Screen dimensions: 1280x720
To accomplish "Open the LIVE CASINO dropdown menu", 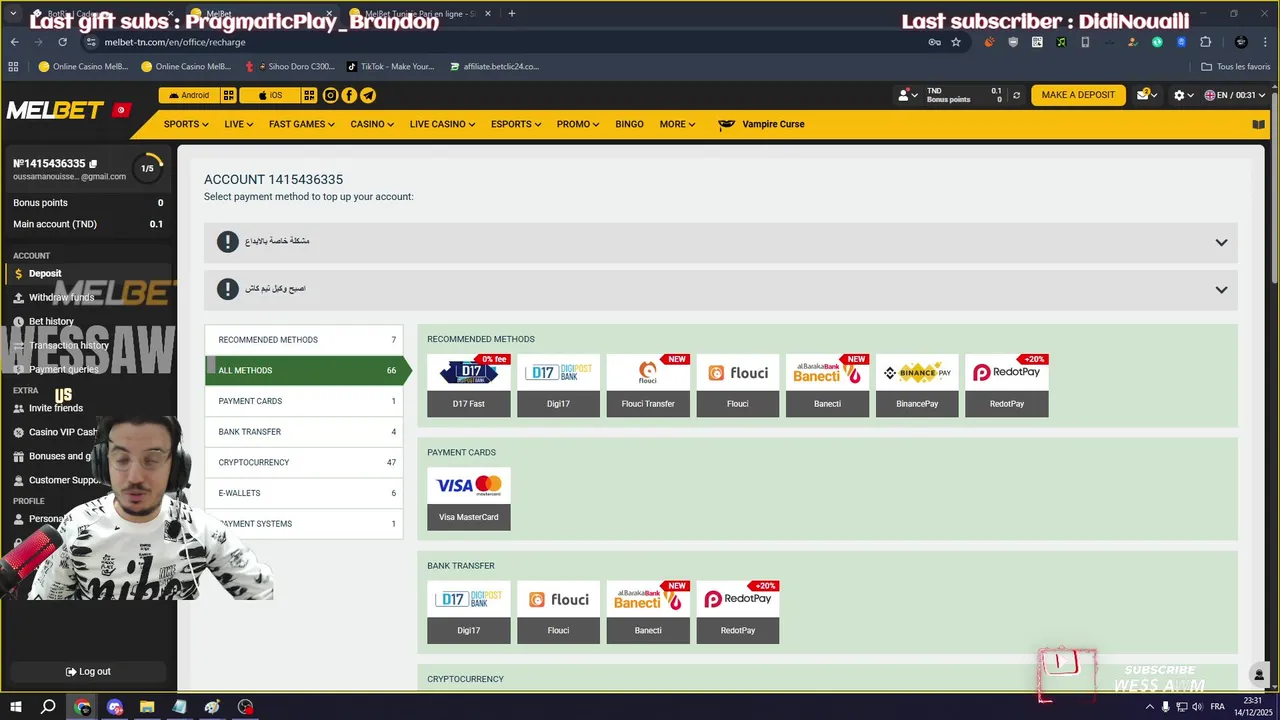I will click(x=443, y=124).
